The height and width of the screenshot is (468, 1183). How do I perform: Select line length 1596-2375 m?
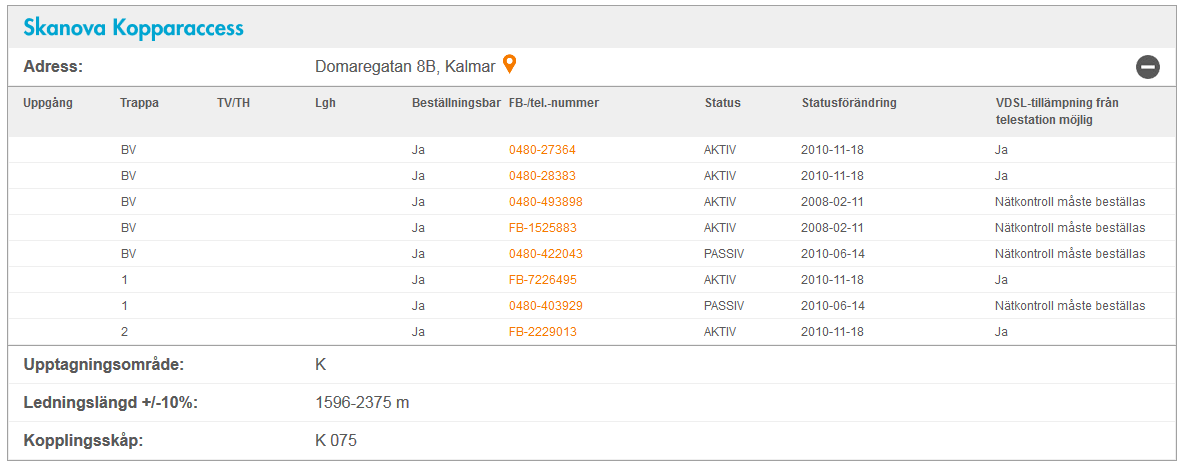pyautogui.click(x=362, y=402)
